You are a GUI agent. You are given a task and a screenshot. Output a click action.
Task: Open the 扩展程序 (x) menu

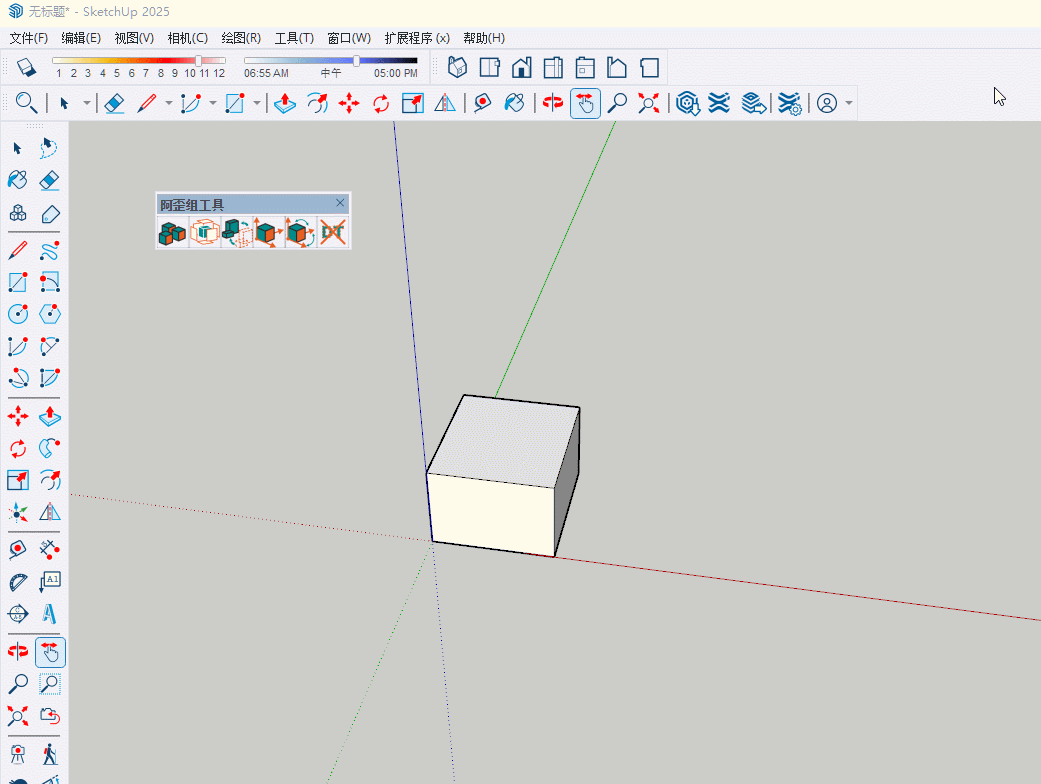416,38
